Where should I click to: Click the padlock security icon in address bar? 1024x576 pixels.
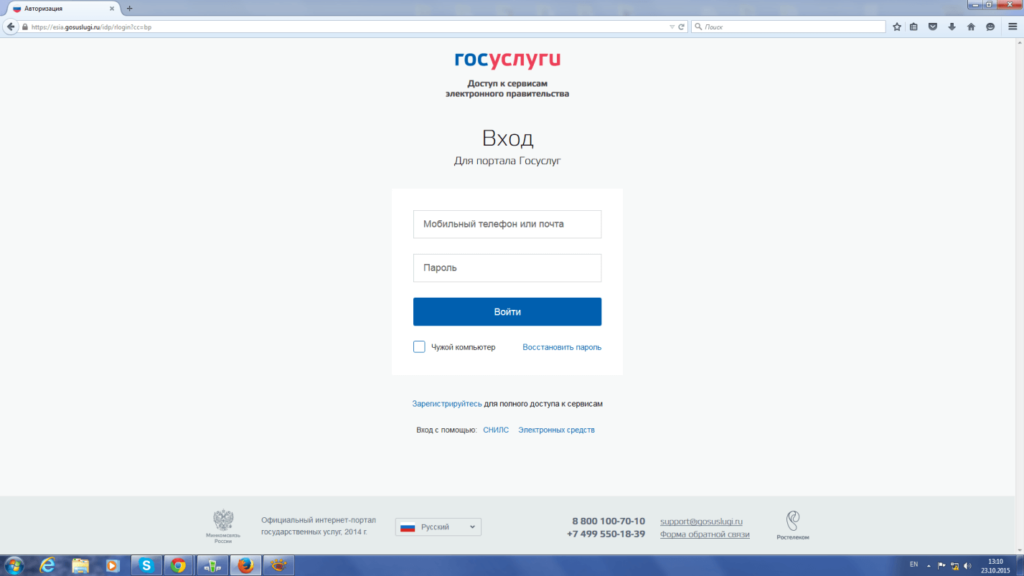tap(25, 27)
